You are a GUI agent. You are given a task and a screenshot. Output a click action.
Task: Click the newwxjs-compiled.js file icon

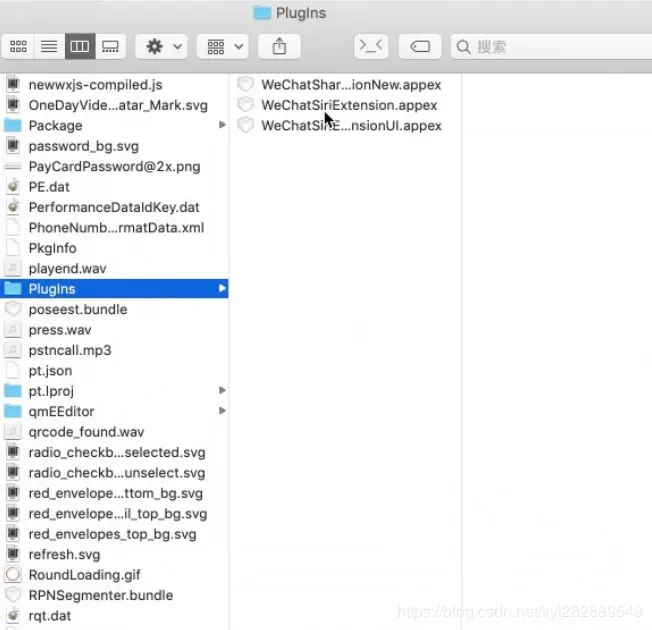[x=13, y=84]
